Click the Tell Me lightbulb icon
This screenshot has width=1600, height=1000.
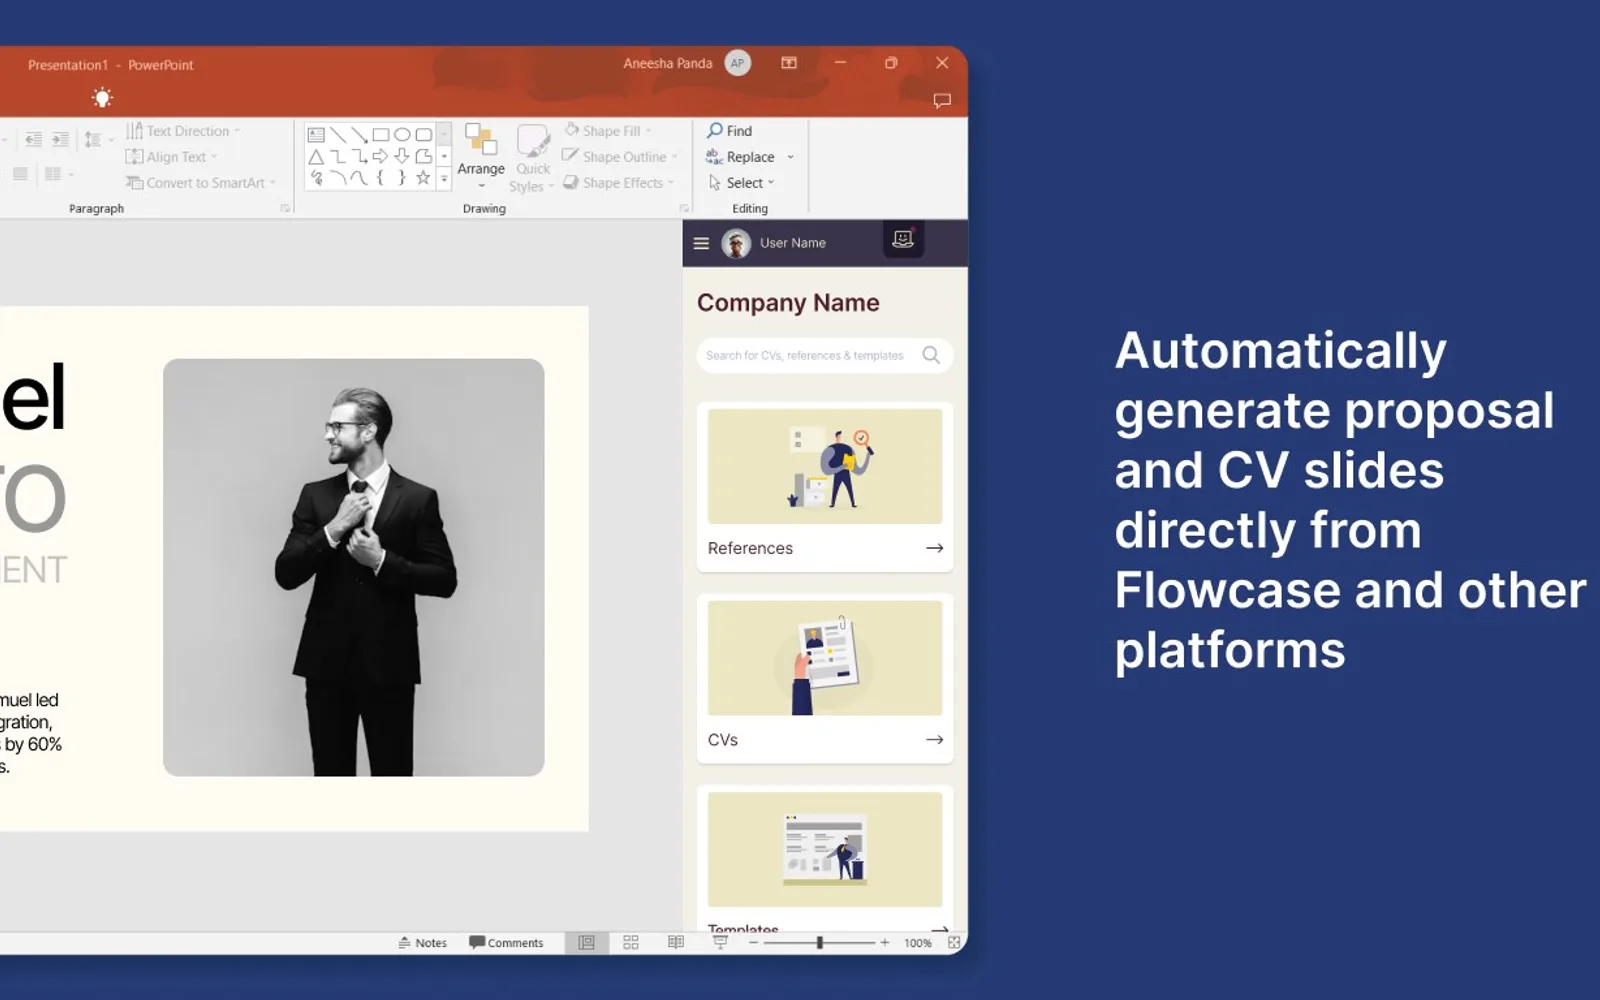tap(102, 98)
